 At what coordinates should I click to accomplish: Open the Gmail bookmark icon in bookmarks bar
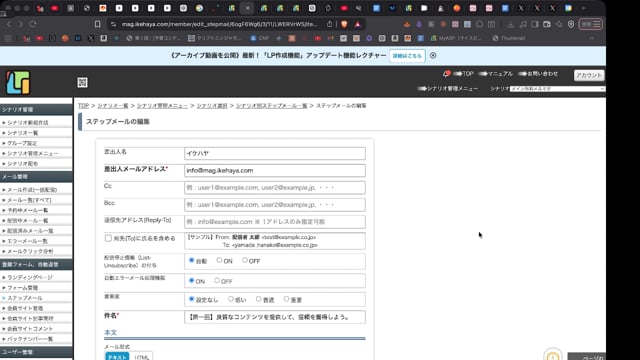coord(331,38)
